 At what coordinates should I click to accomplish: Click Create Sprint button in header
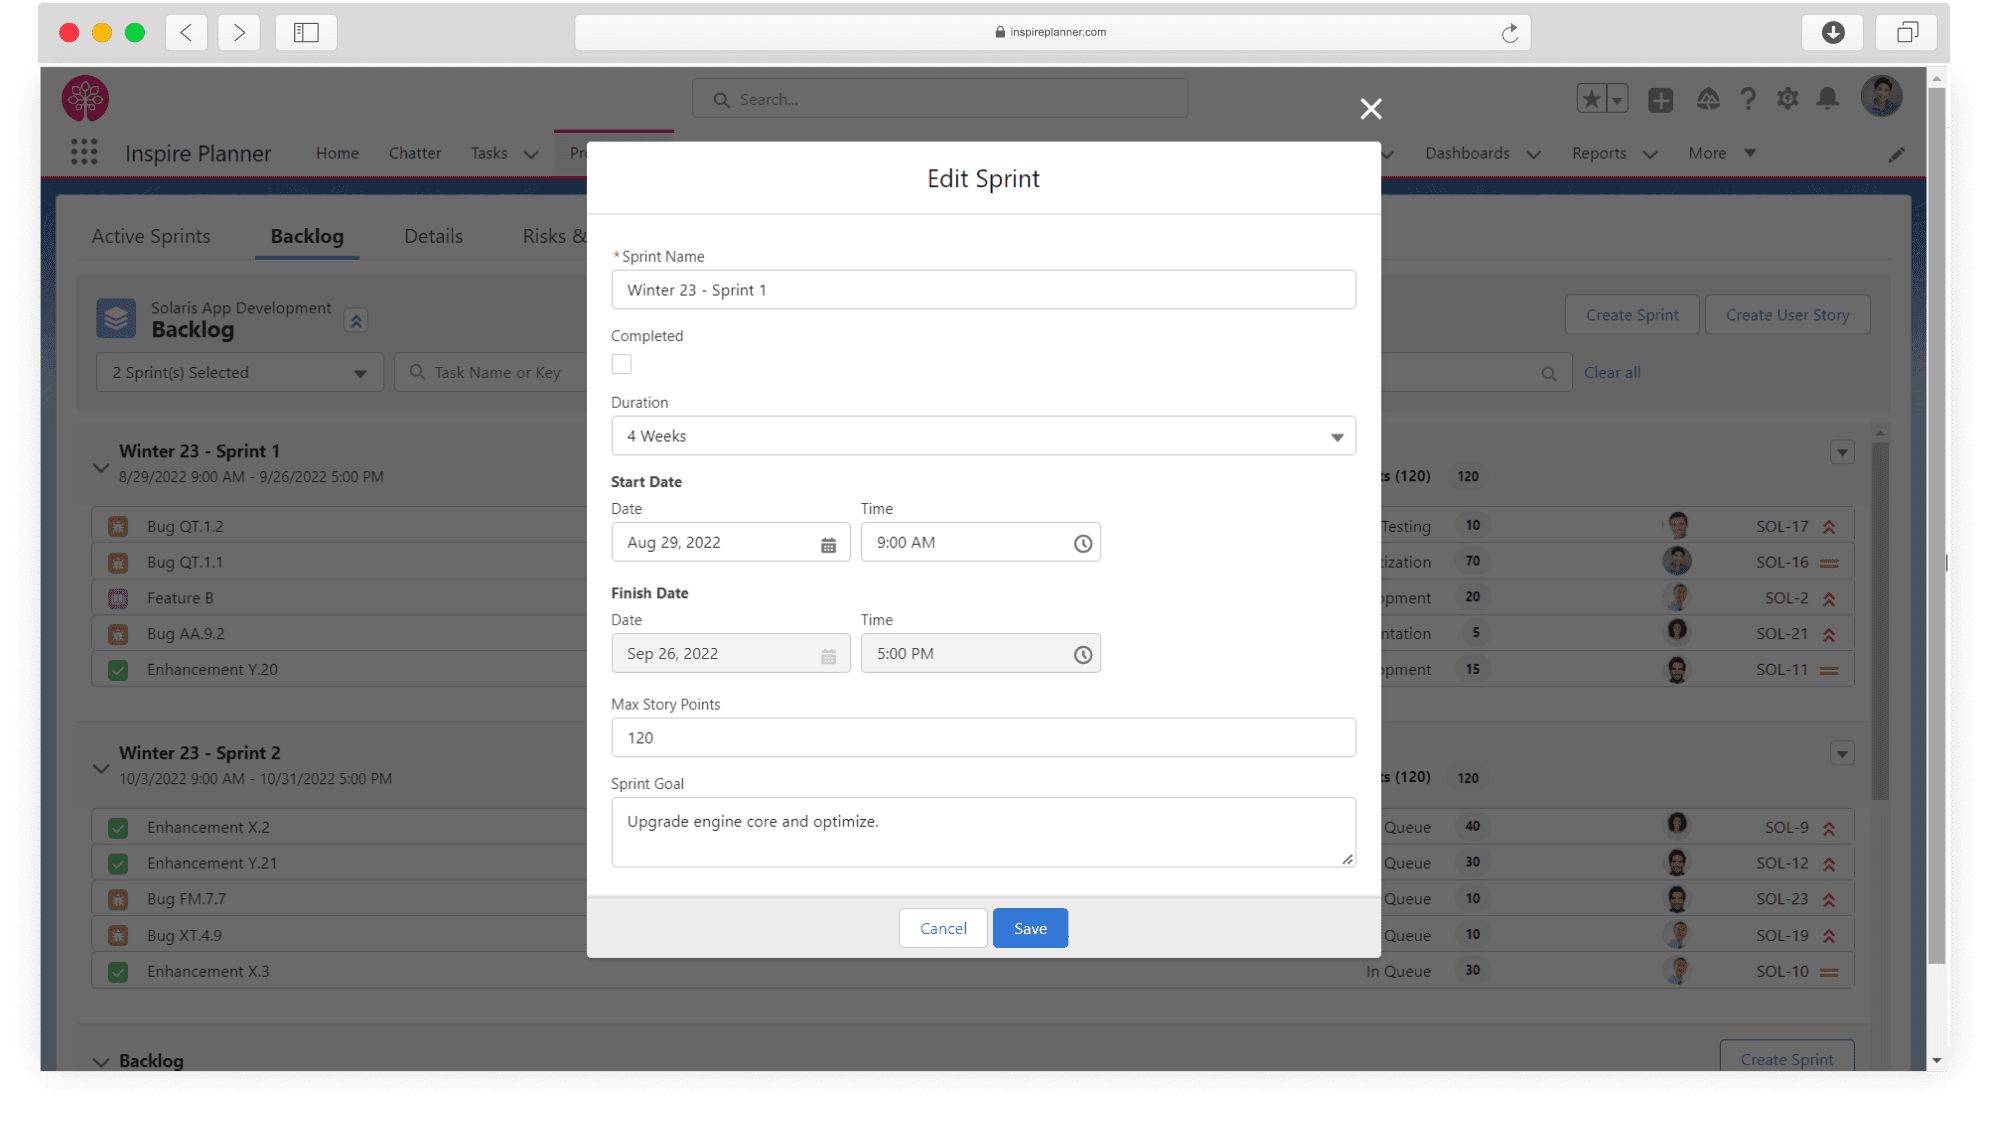pyautogui.click(x=1631, y=315)
